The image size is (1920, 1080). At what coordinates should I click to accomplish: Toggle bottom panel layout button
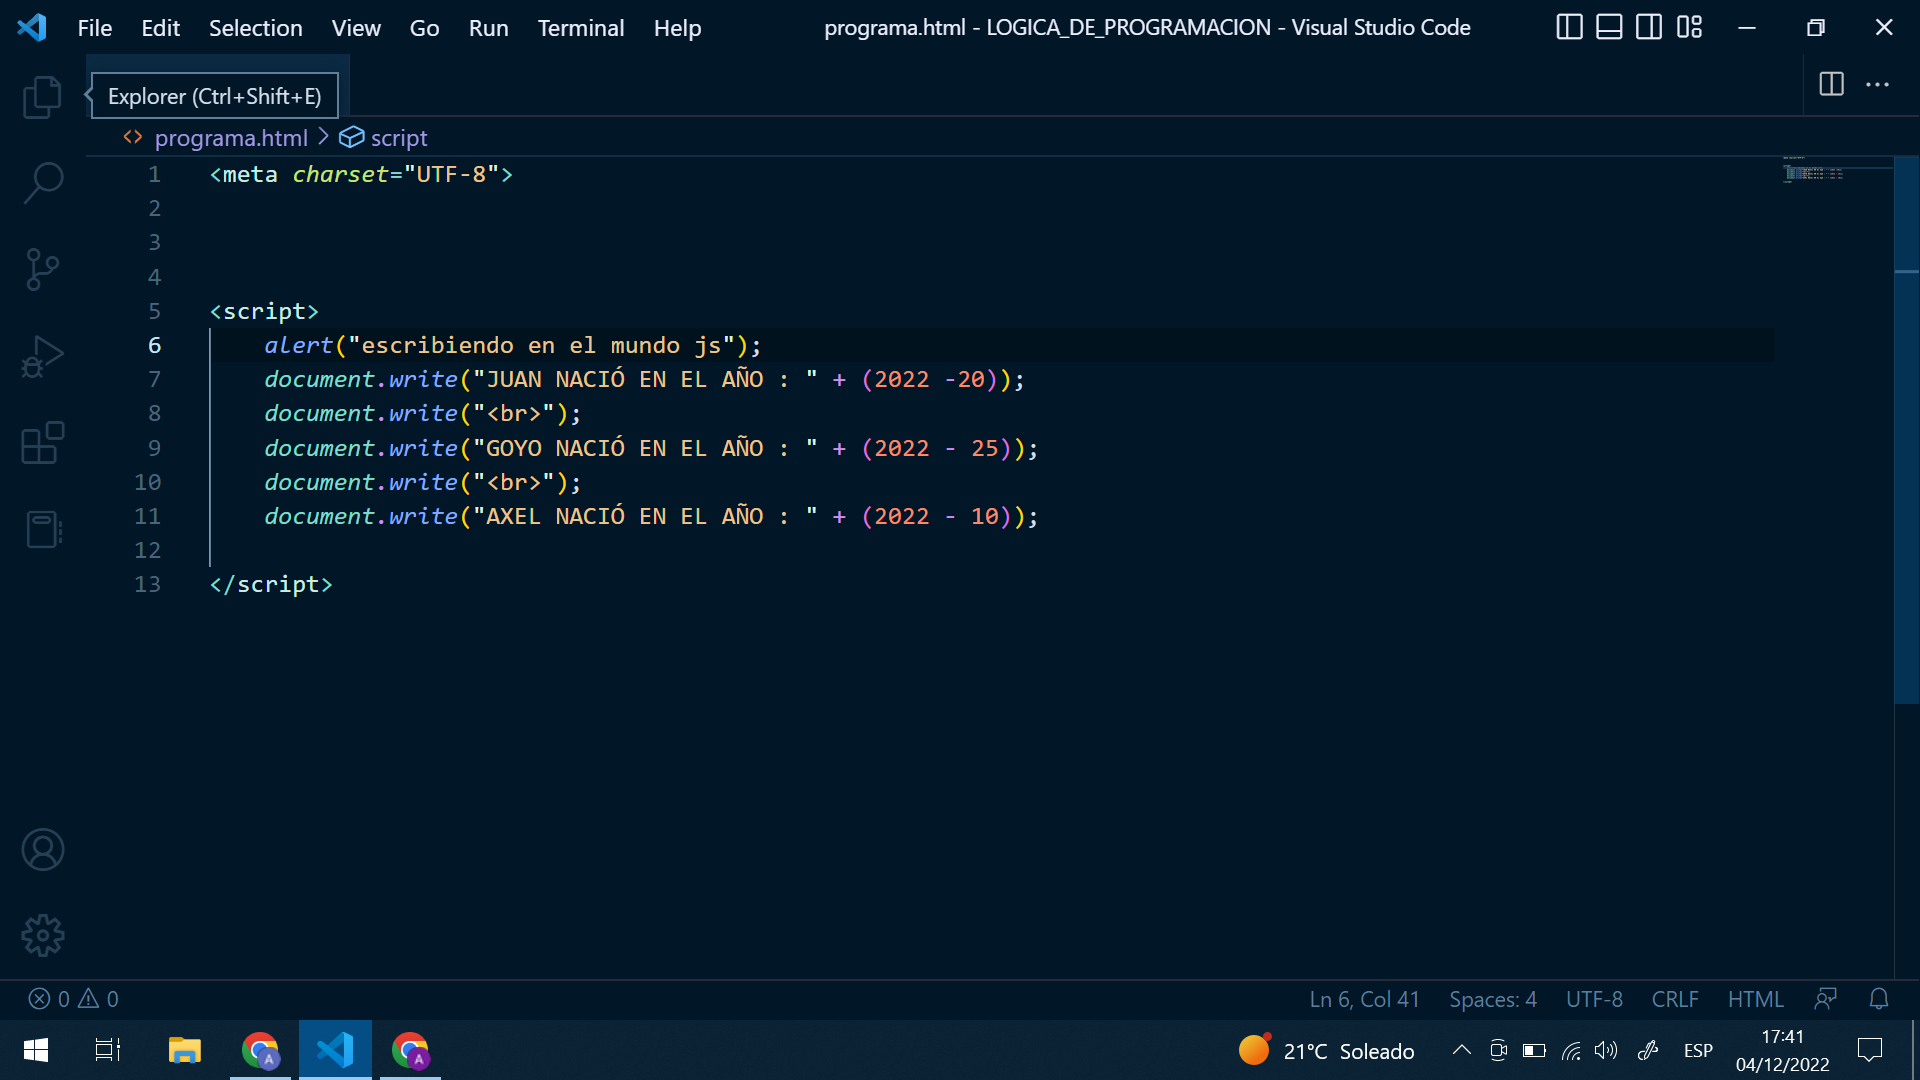coord(1609,27)
